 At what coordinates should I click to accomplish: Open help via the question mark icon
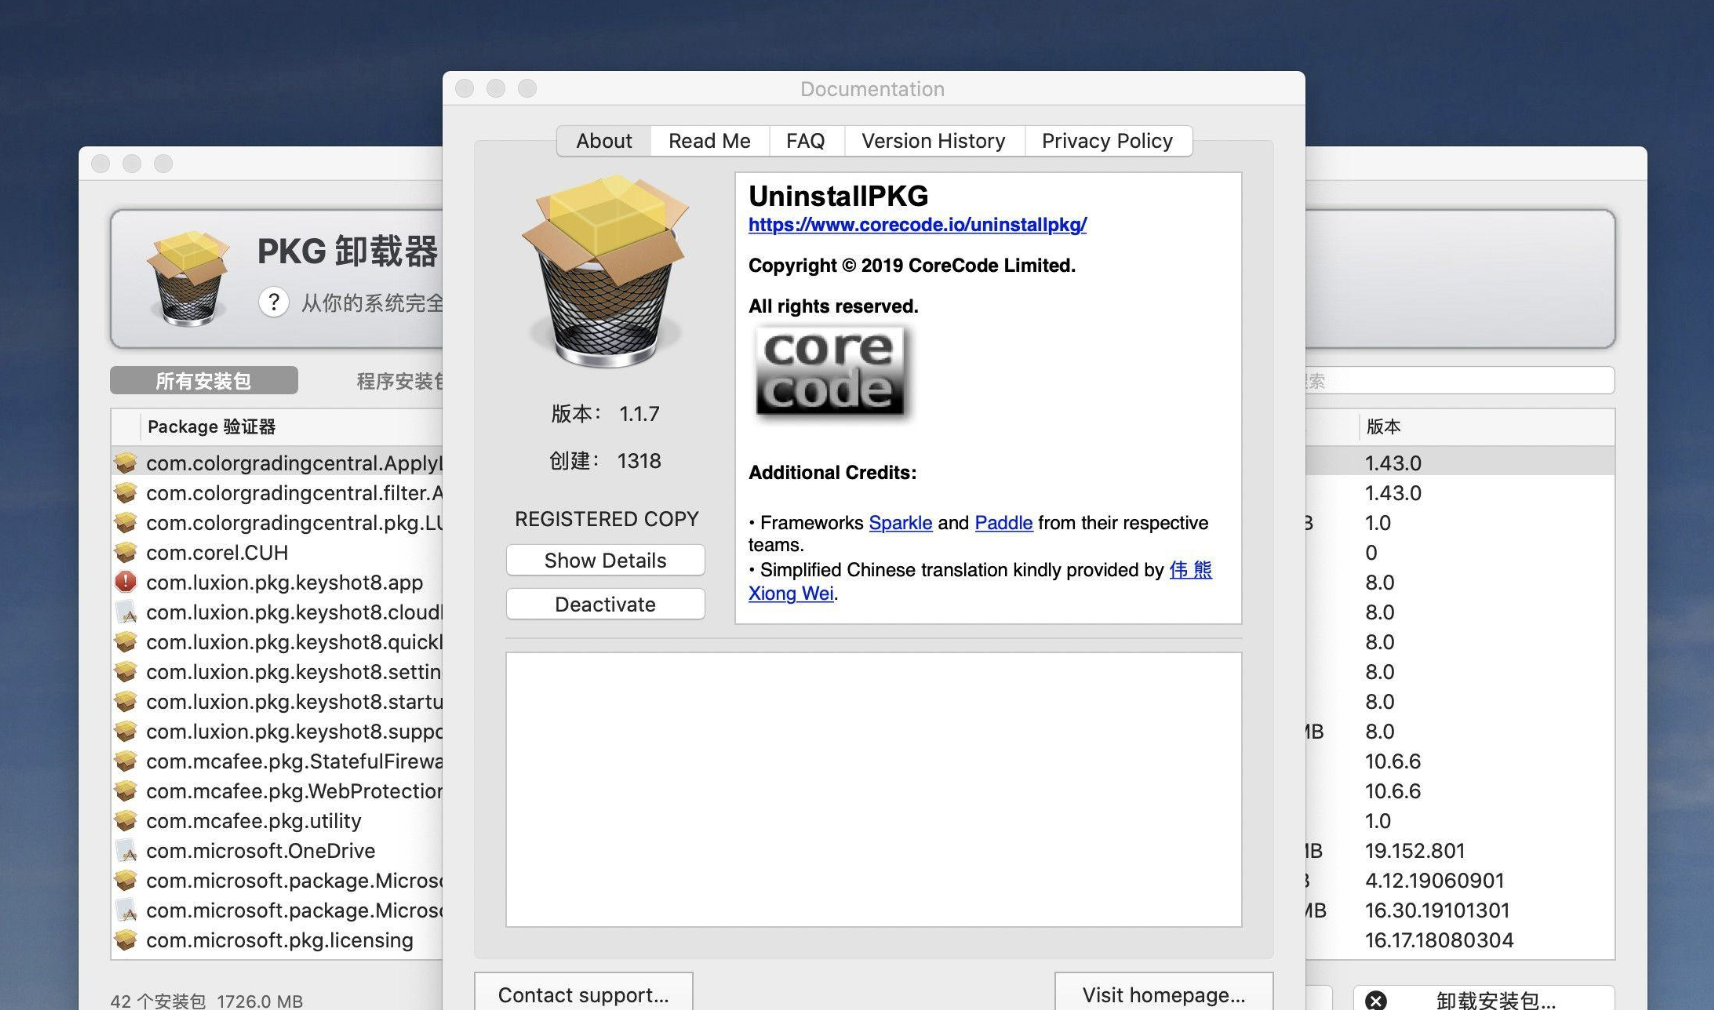point(274,302)
